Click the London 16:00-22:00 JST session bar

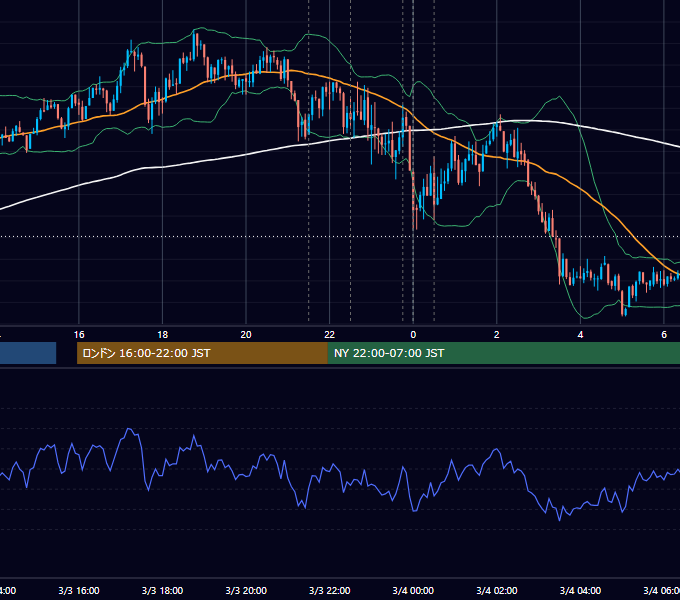coord(202,353)
